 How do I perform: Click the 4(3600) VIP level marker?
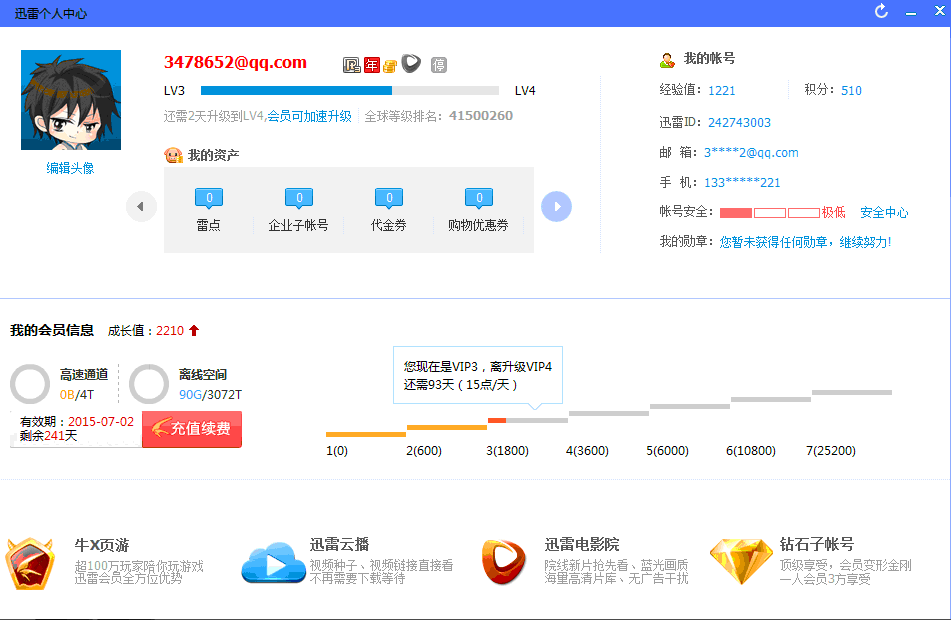tap(587, 451)
